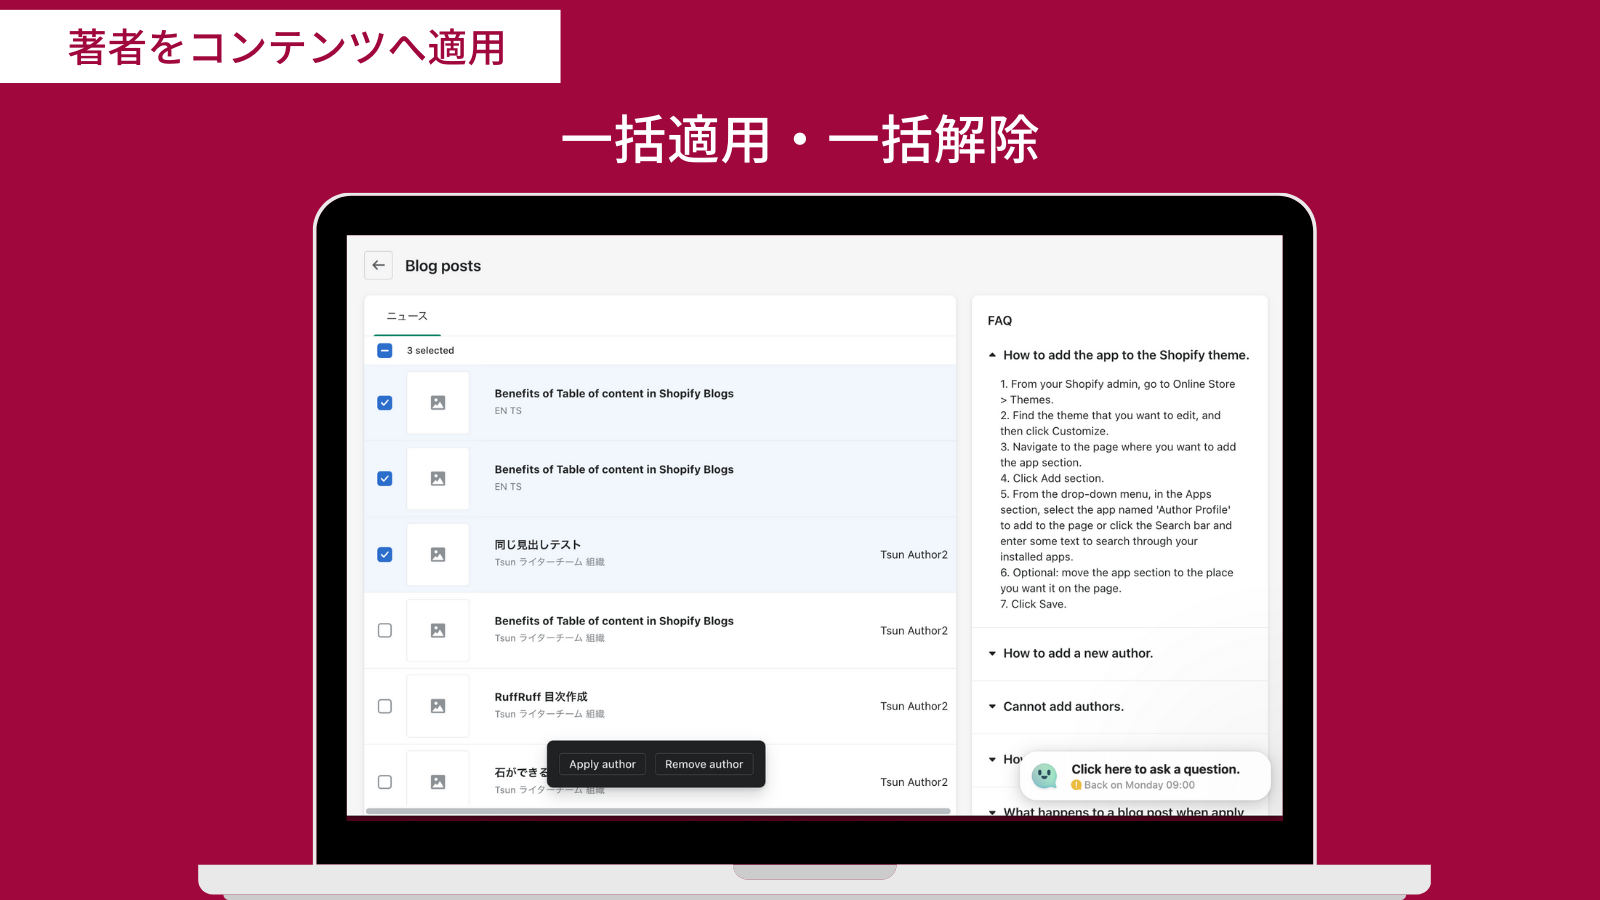Image resolution: width=1600 pixels, height=900 pixels.
Task: Click image placeholder of RuffRuff 目次作成 post
Action: (x=438, y=706)
